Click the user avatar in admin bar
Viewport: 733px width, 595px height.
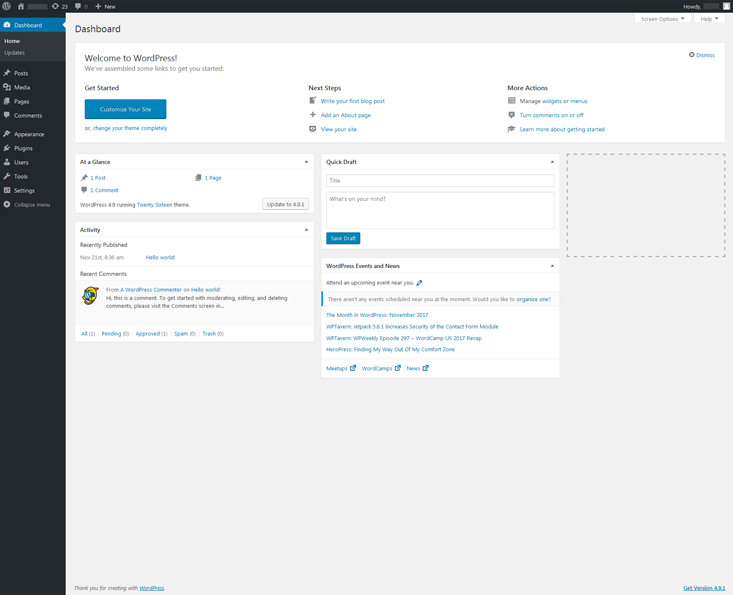726,6
